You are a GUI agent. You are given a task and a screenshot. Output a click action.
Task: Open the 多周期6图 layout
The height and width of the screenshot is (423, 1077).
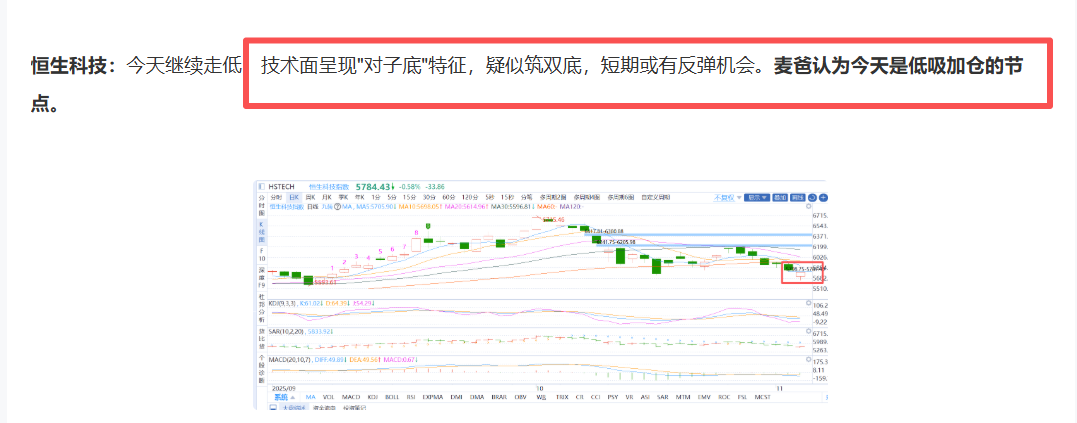[621, 198]
